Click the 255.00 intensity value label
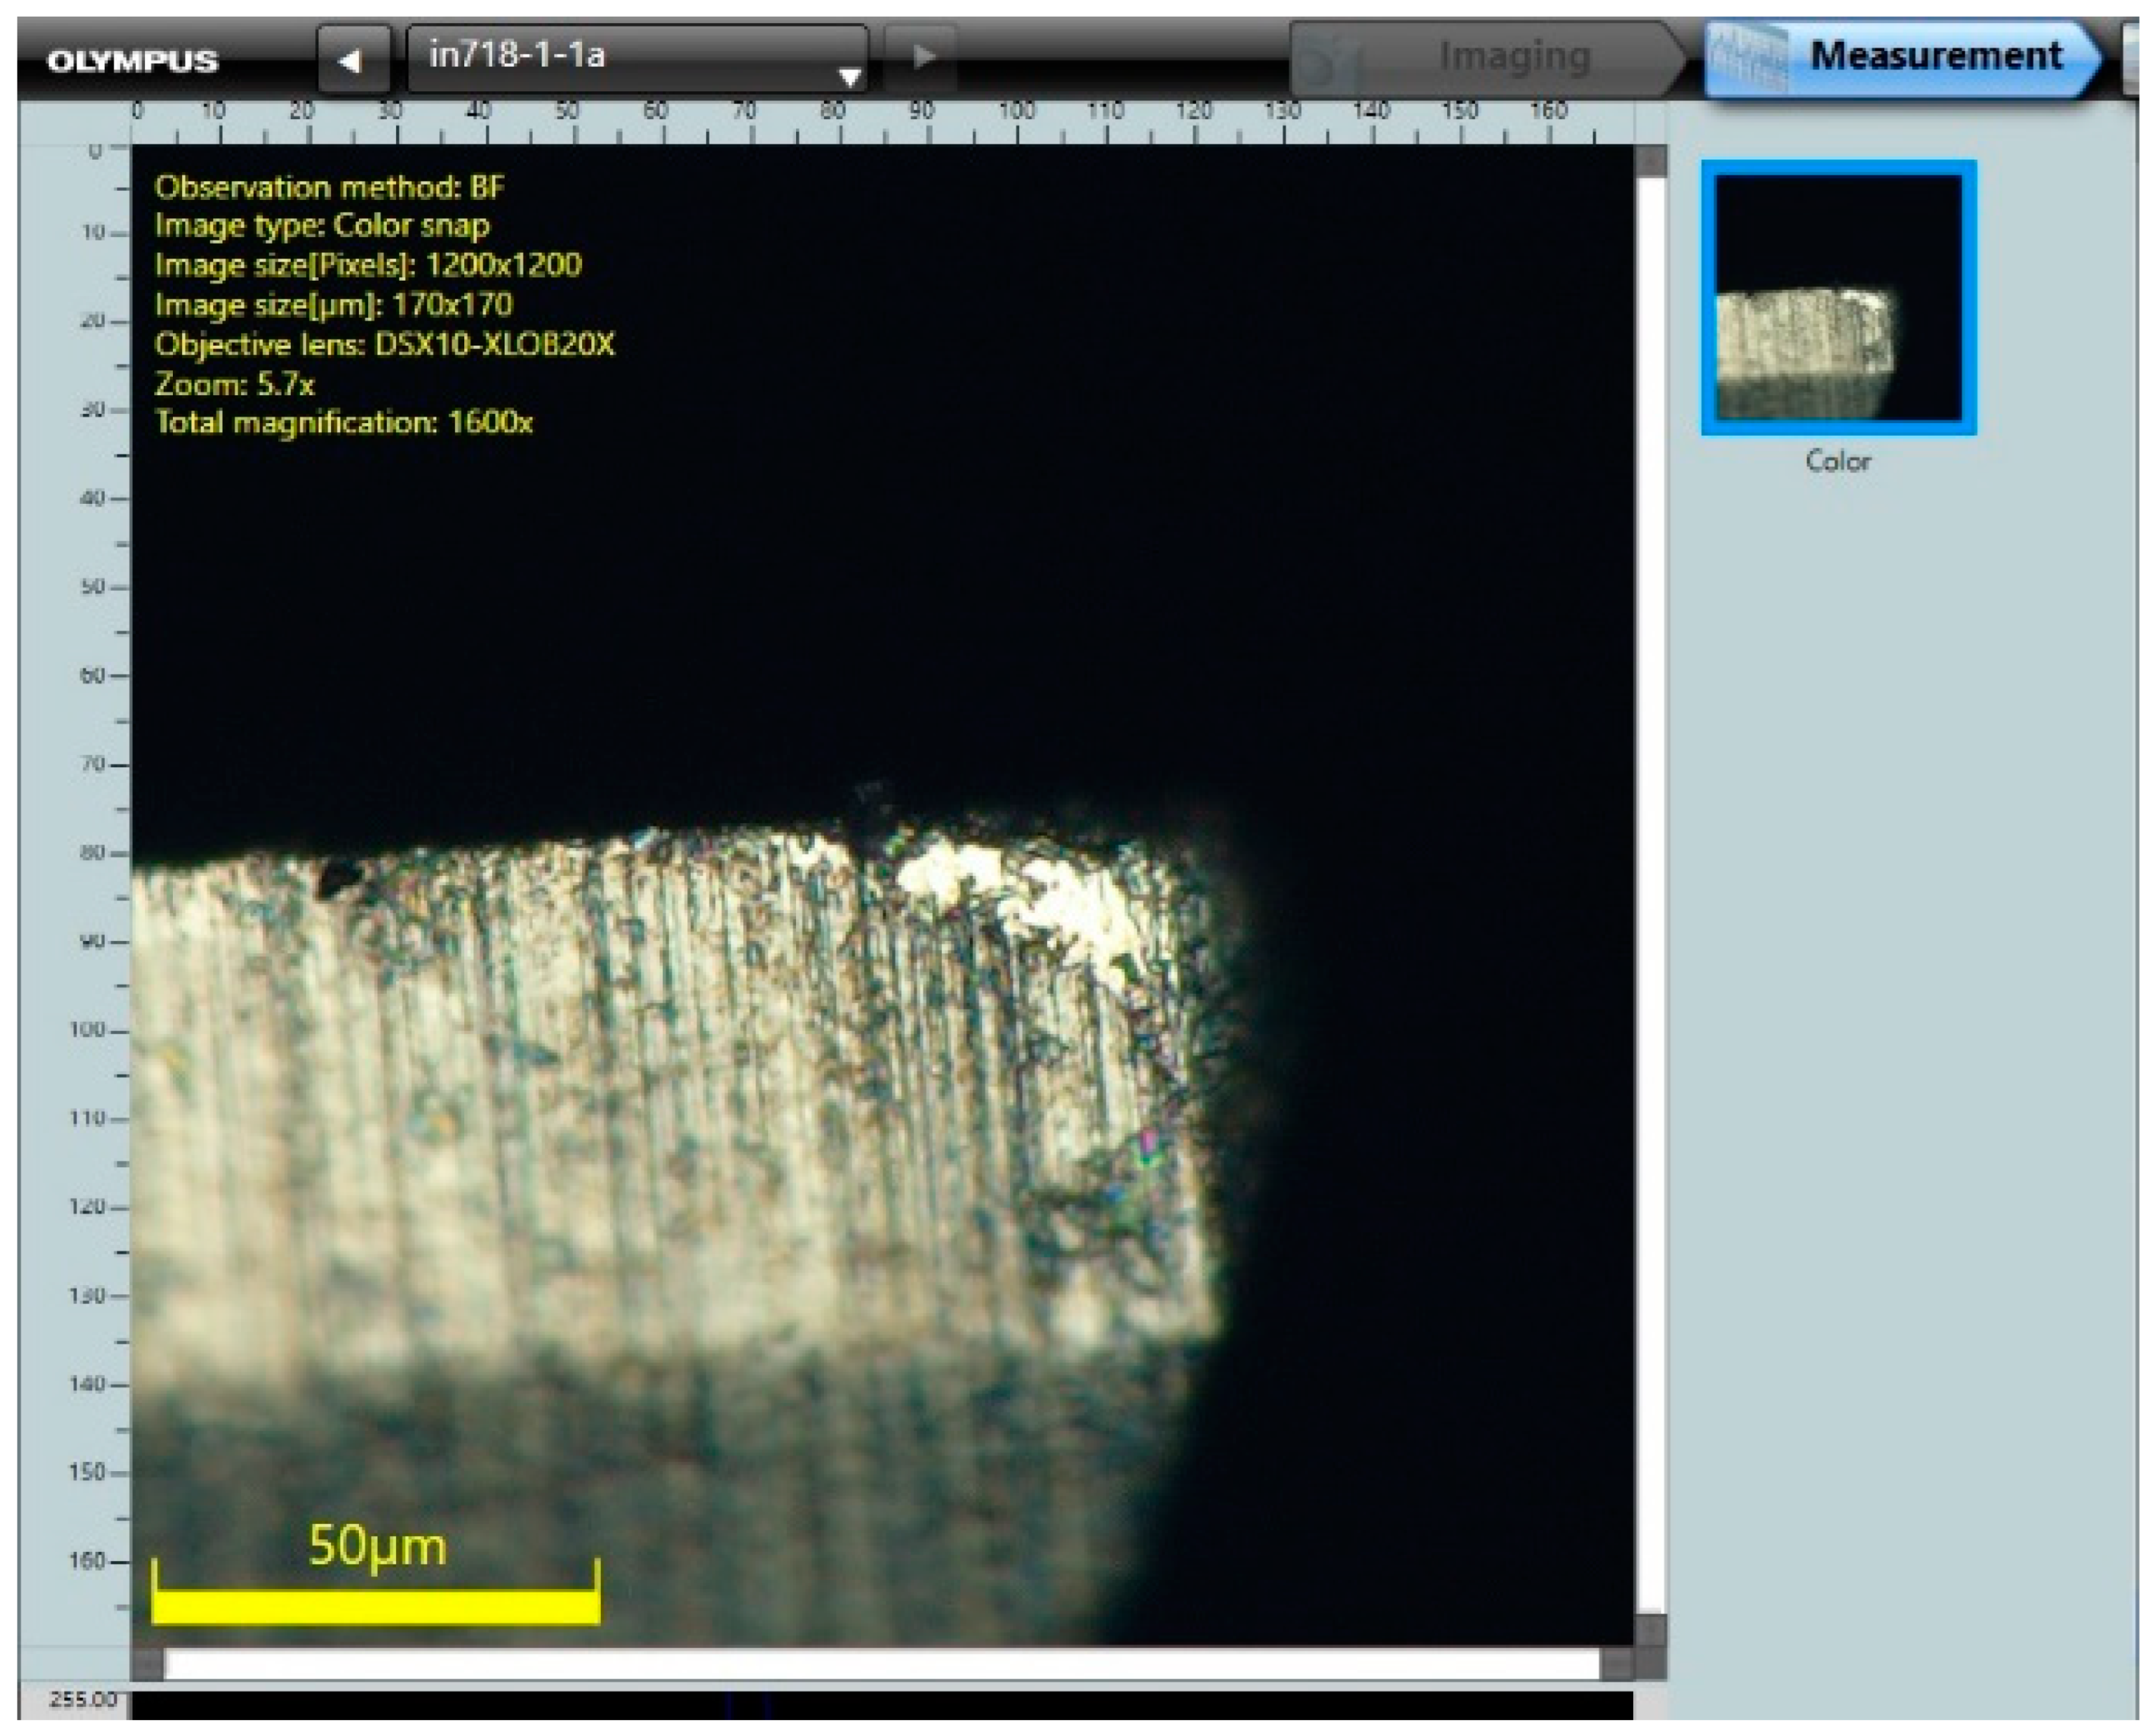The image size is (2151, 1736). click(x=83, y=1700)
